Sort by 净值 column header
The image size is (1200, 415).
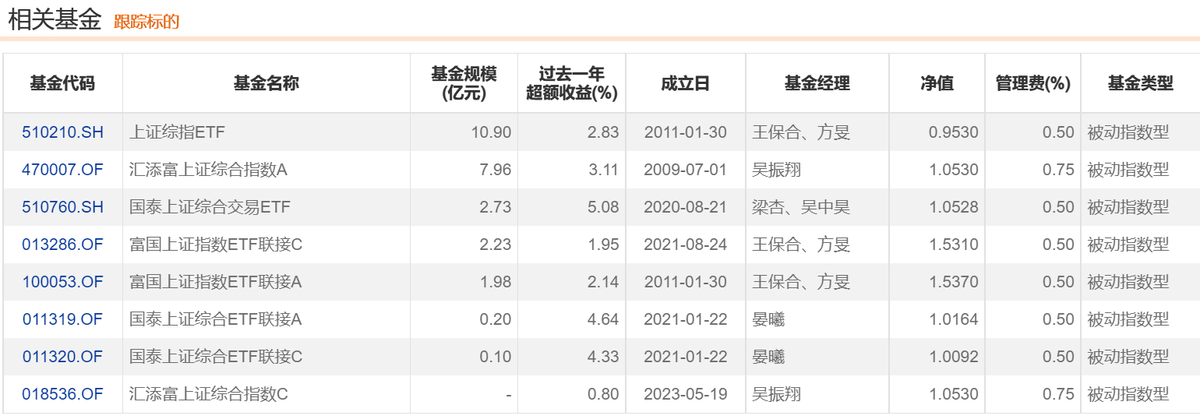tap(937, 84)
